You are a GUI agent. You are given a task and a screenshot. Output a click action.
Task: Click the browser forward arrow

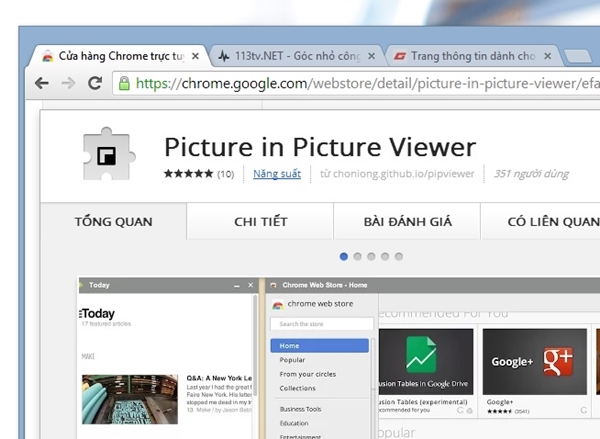(x=68, y=83)
